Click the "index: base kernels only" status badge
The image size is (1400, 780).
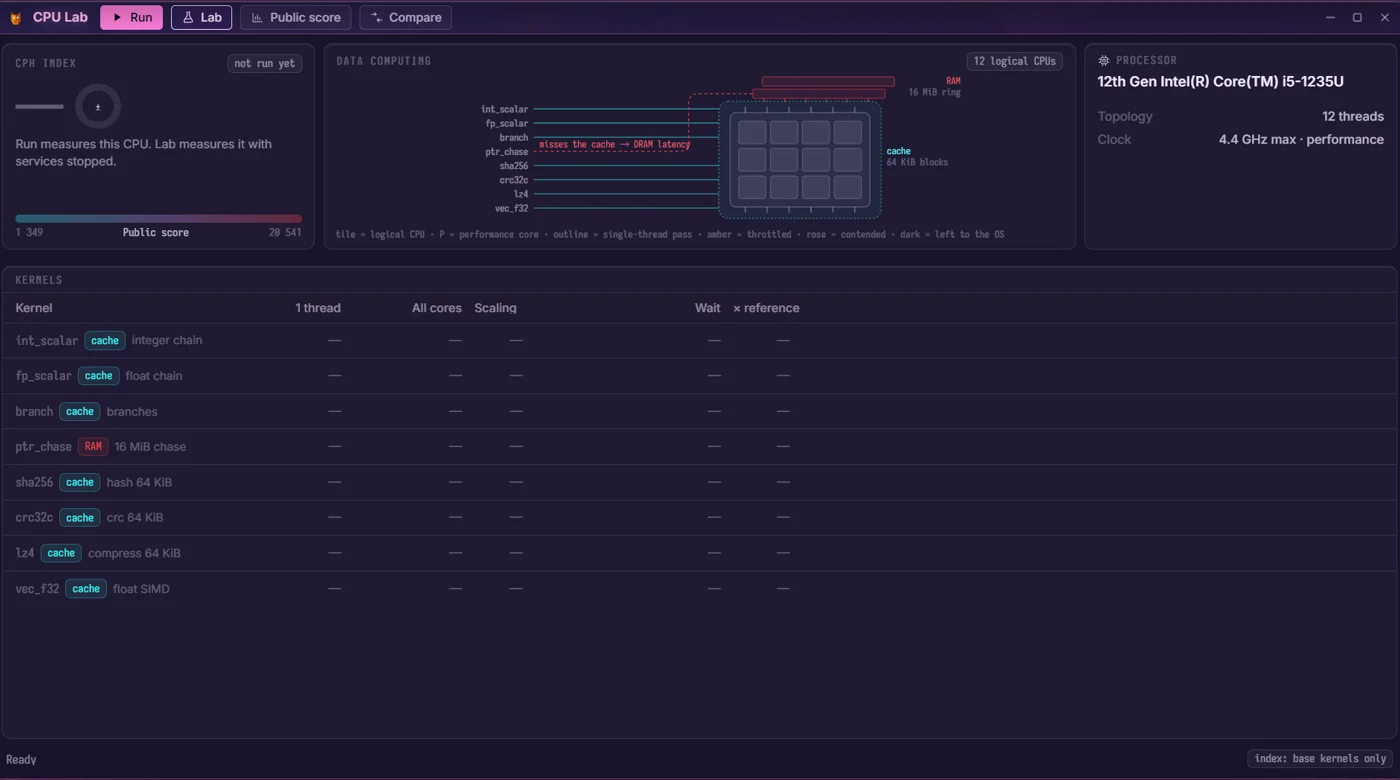pyautogui.click(x=1320, y=759)
